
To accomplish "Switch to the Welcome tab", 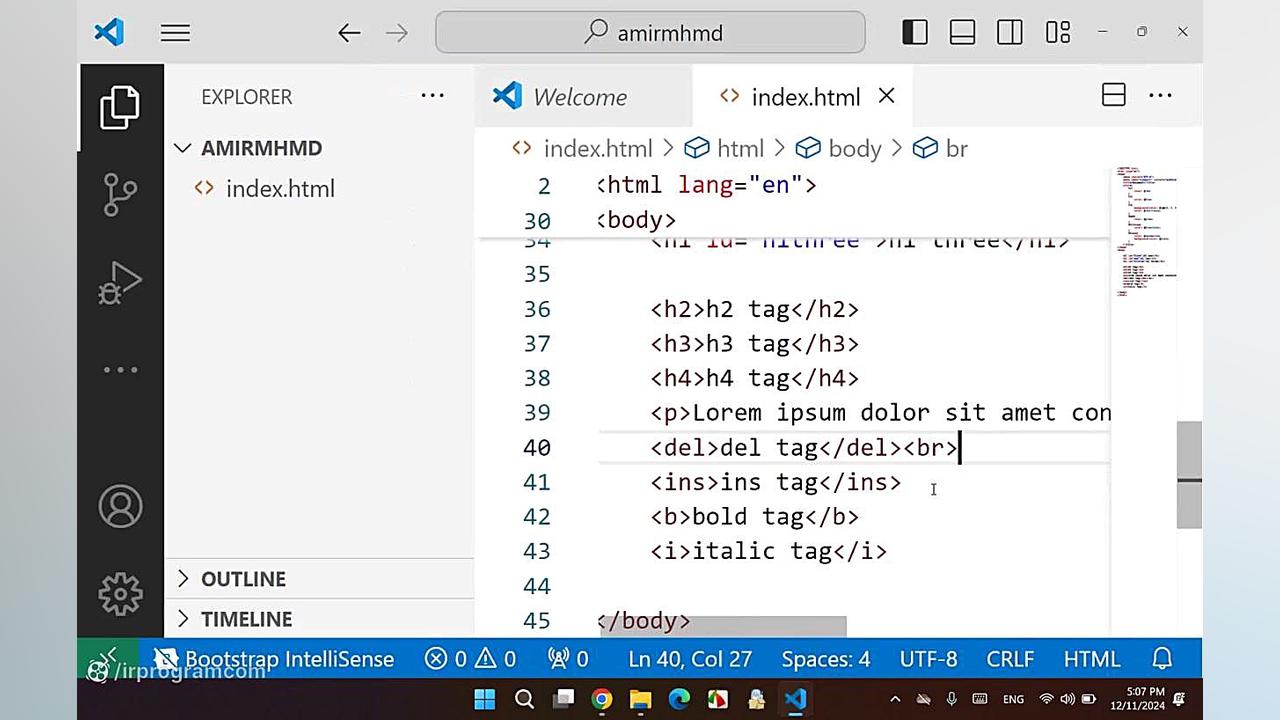I will [x=583, y=97].
